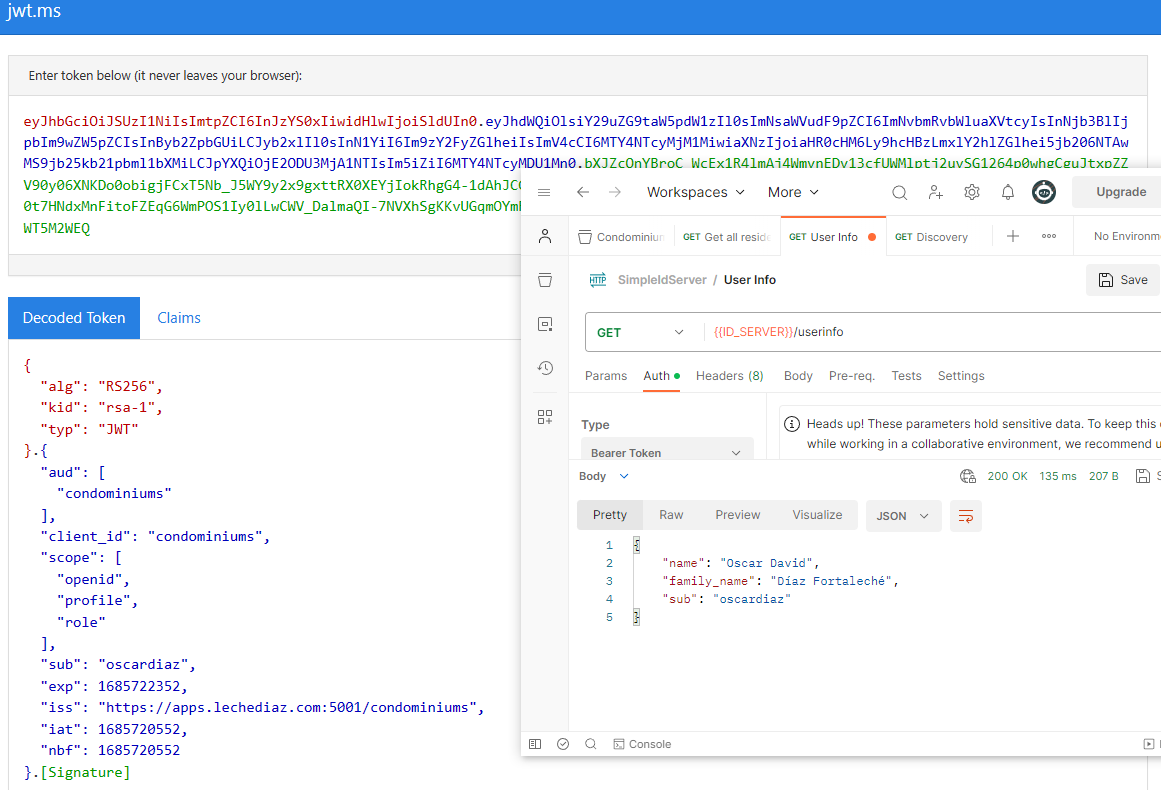The width and height of the screenshot is (1161, 790).
Task: Toggle the sidebar panel icon in the status bar
Action: (x=535, y=744)
